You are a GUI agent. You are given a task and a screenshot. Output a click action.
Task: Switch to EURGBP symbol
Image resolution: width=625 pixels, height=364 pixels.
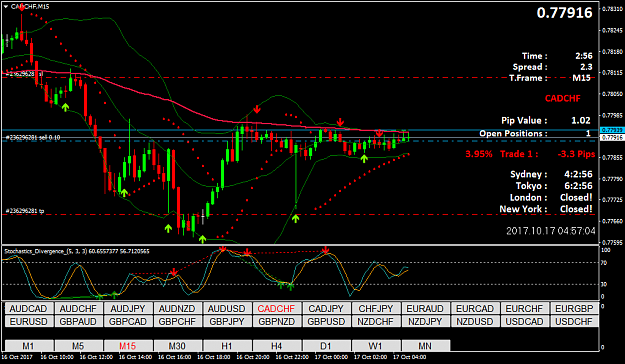click(x=574, y=309)
